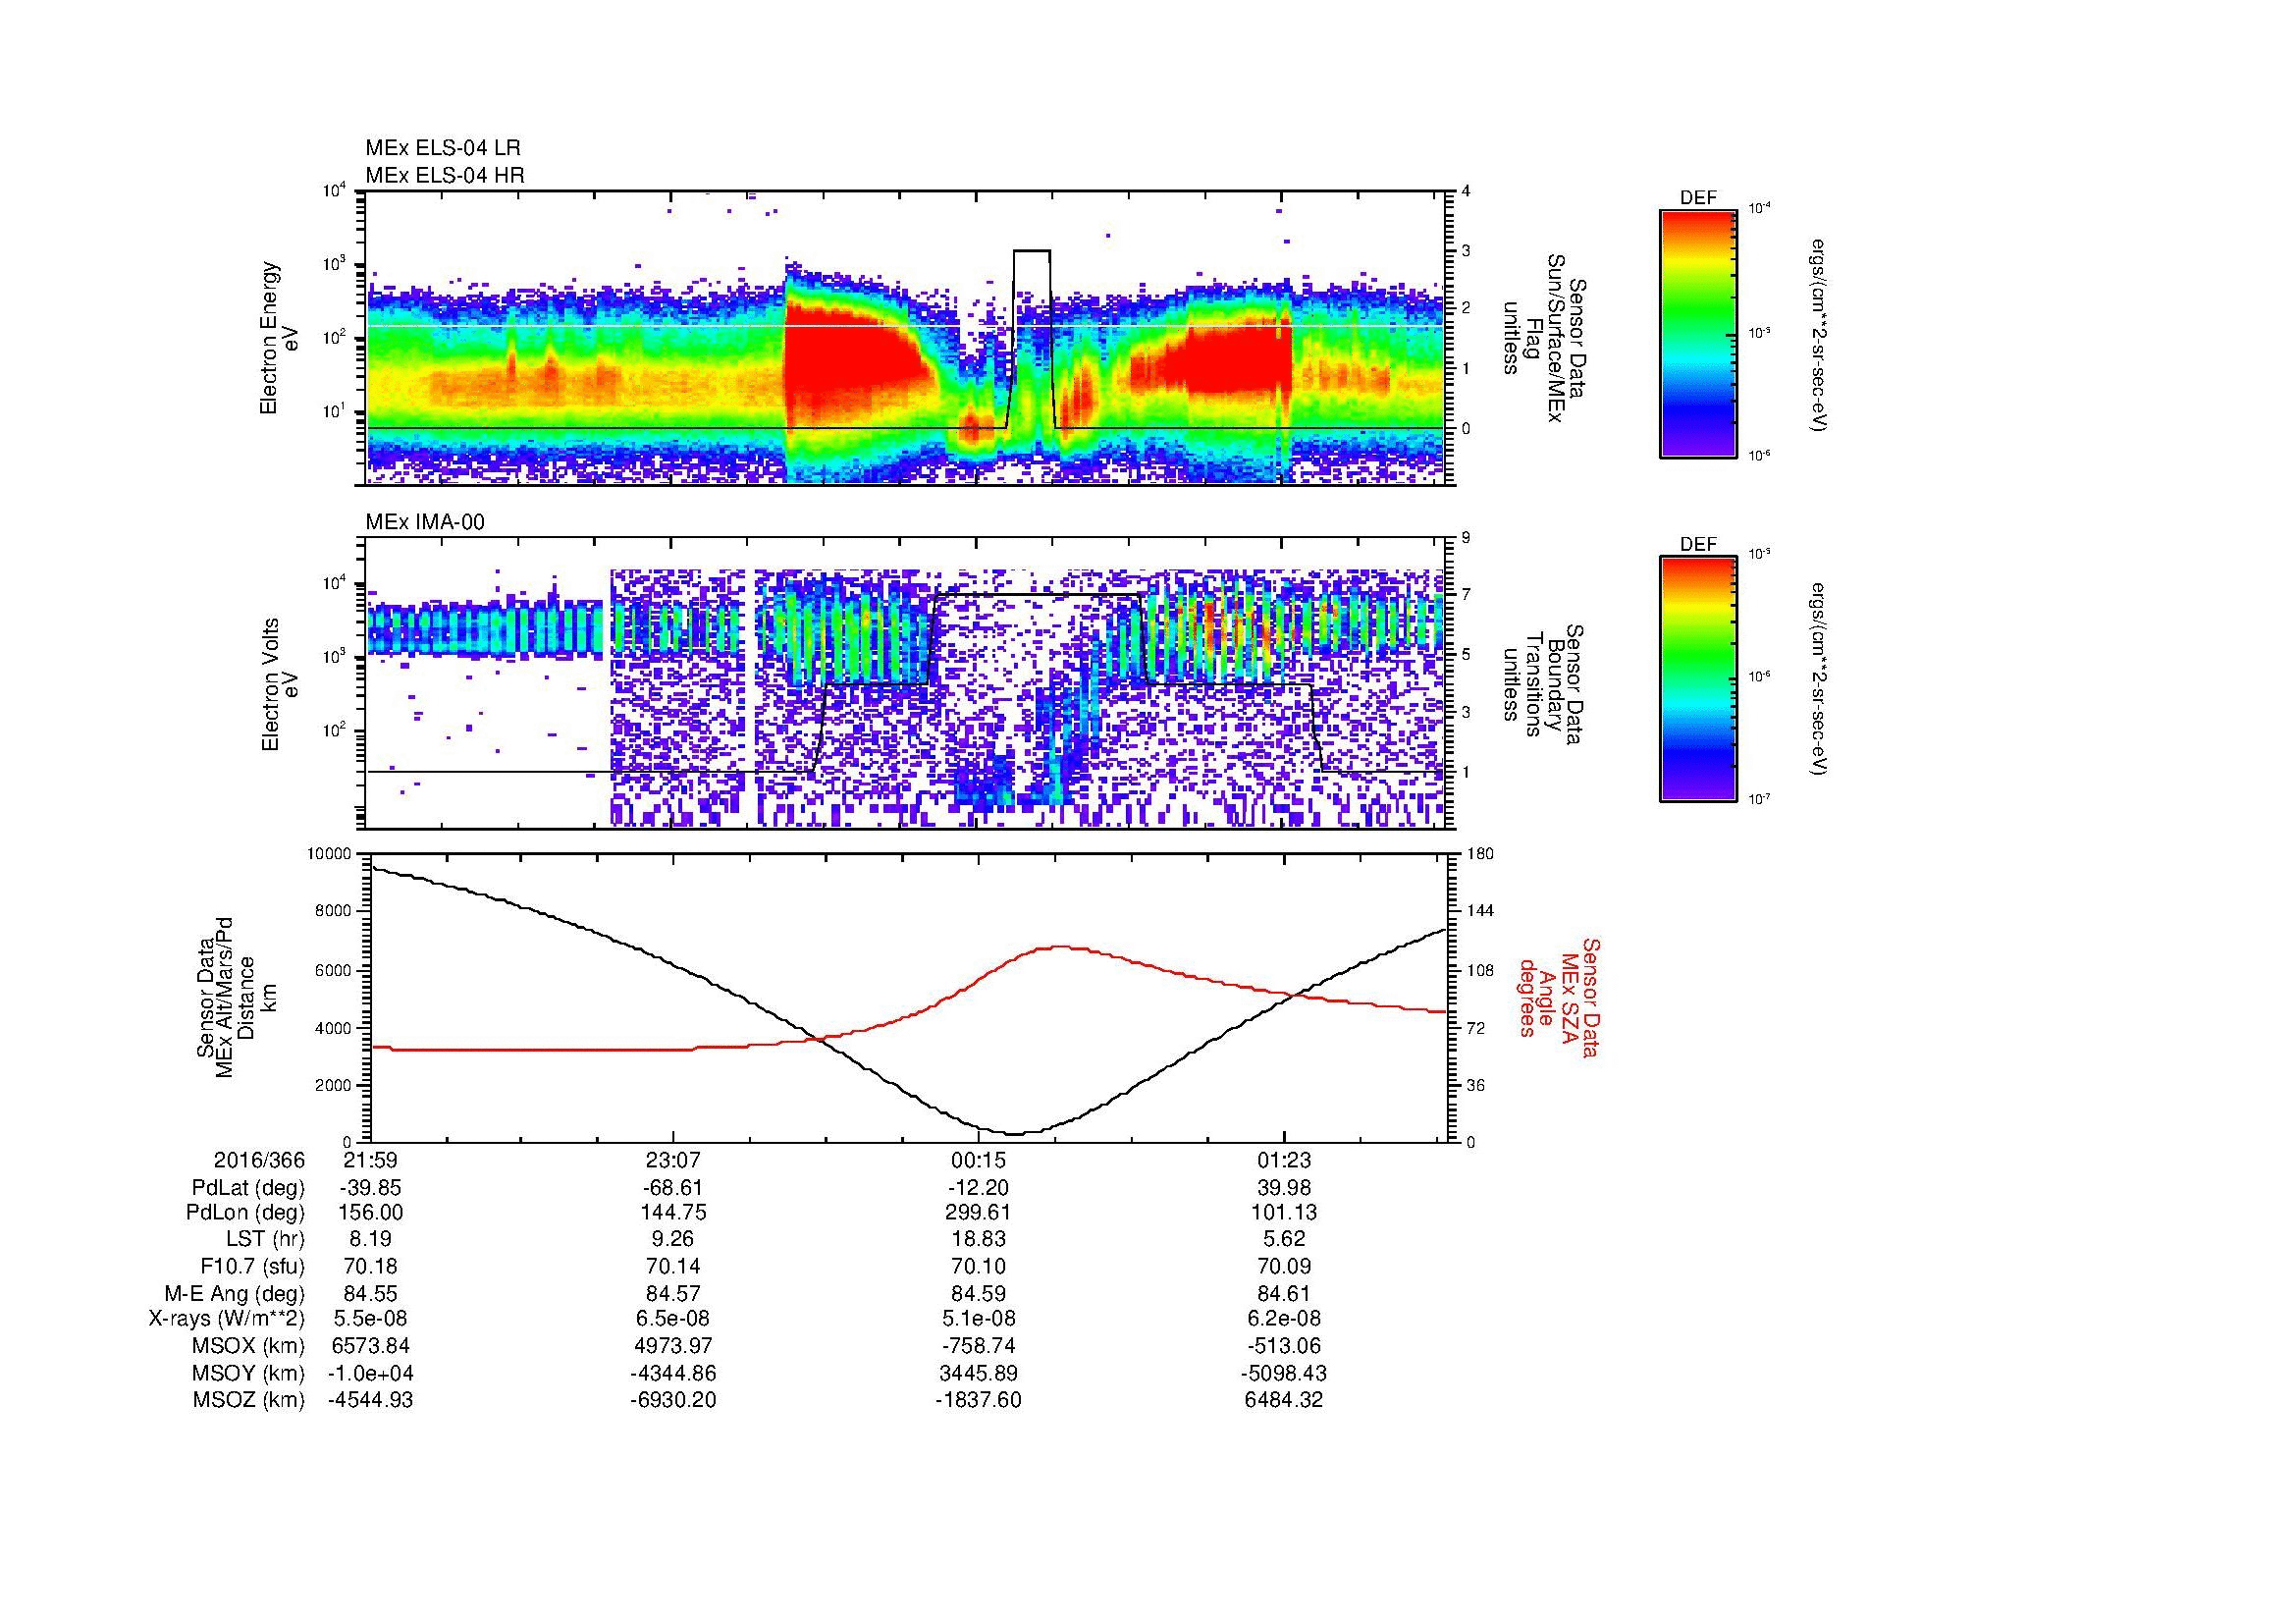Screen dimensions: 2296x1623
Task: Click the X-rays value '5.5e-08'
Action: (371, 1319)
